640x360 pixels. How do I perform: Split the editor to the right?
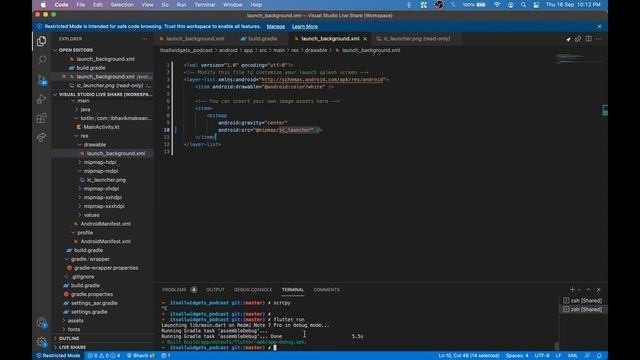click(589, 39)
